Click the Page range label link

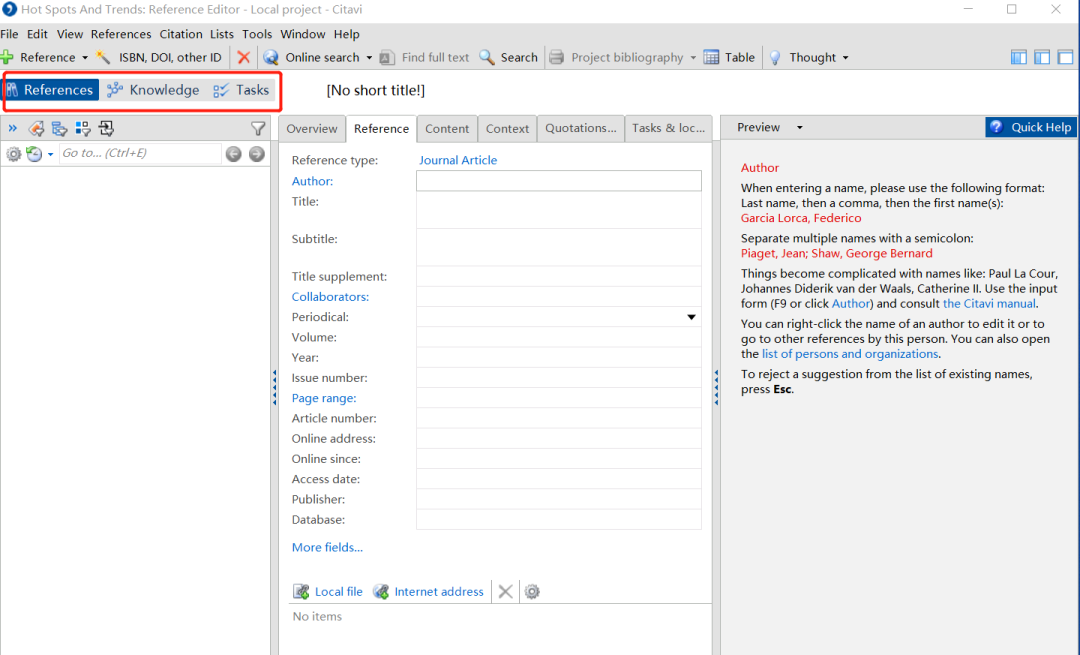point(324,398)
